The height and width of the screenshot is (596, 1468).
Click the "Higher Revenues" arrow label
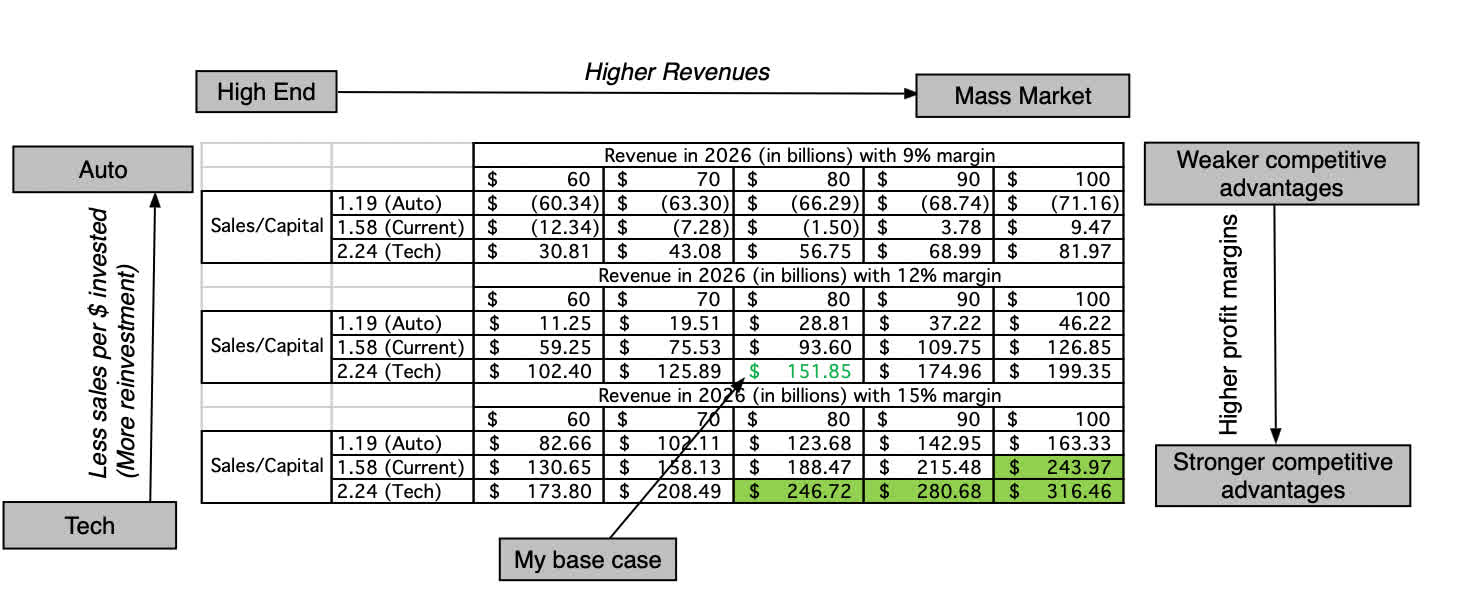pos(676,71)
